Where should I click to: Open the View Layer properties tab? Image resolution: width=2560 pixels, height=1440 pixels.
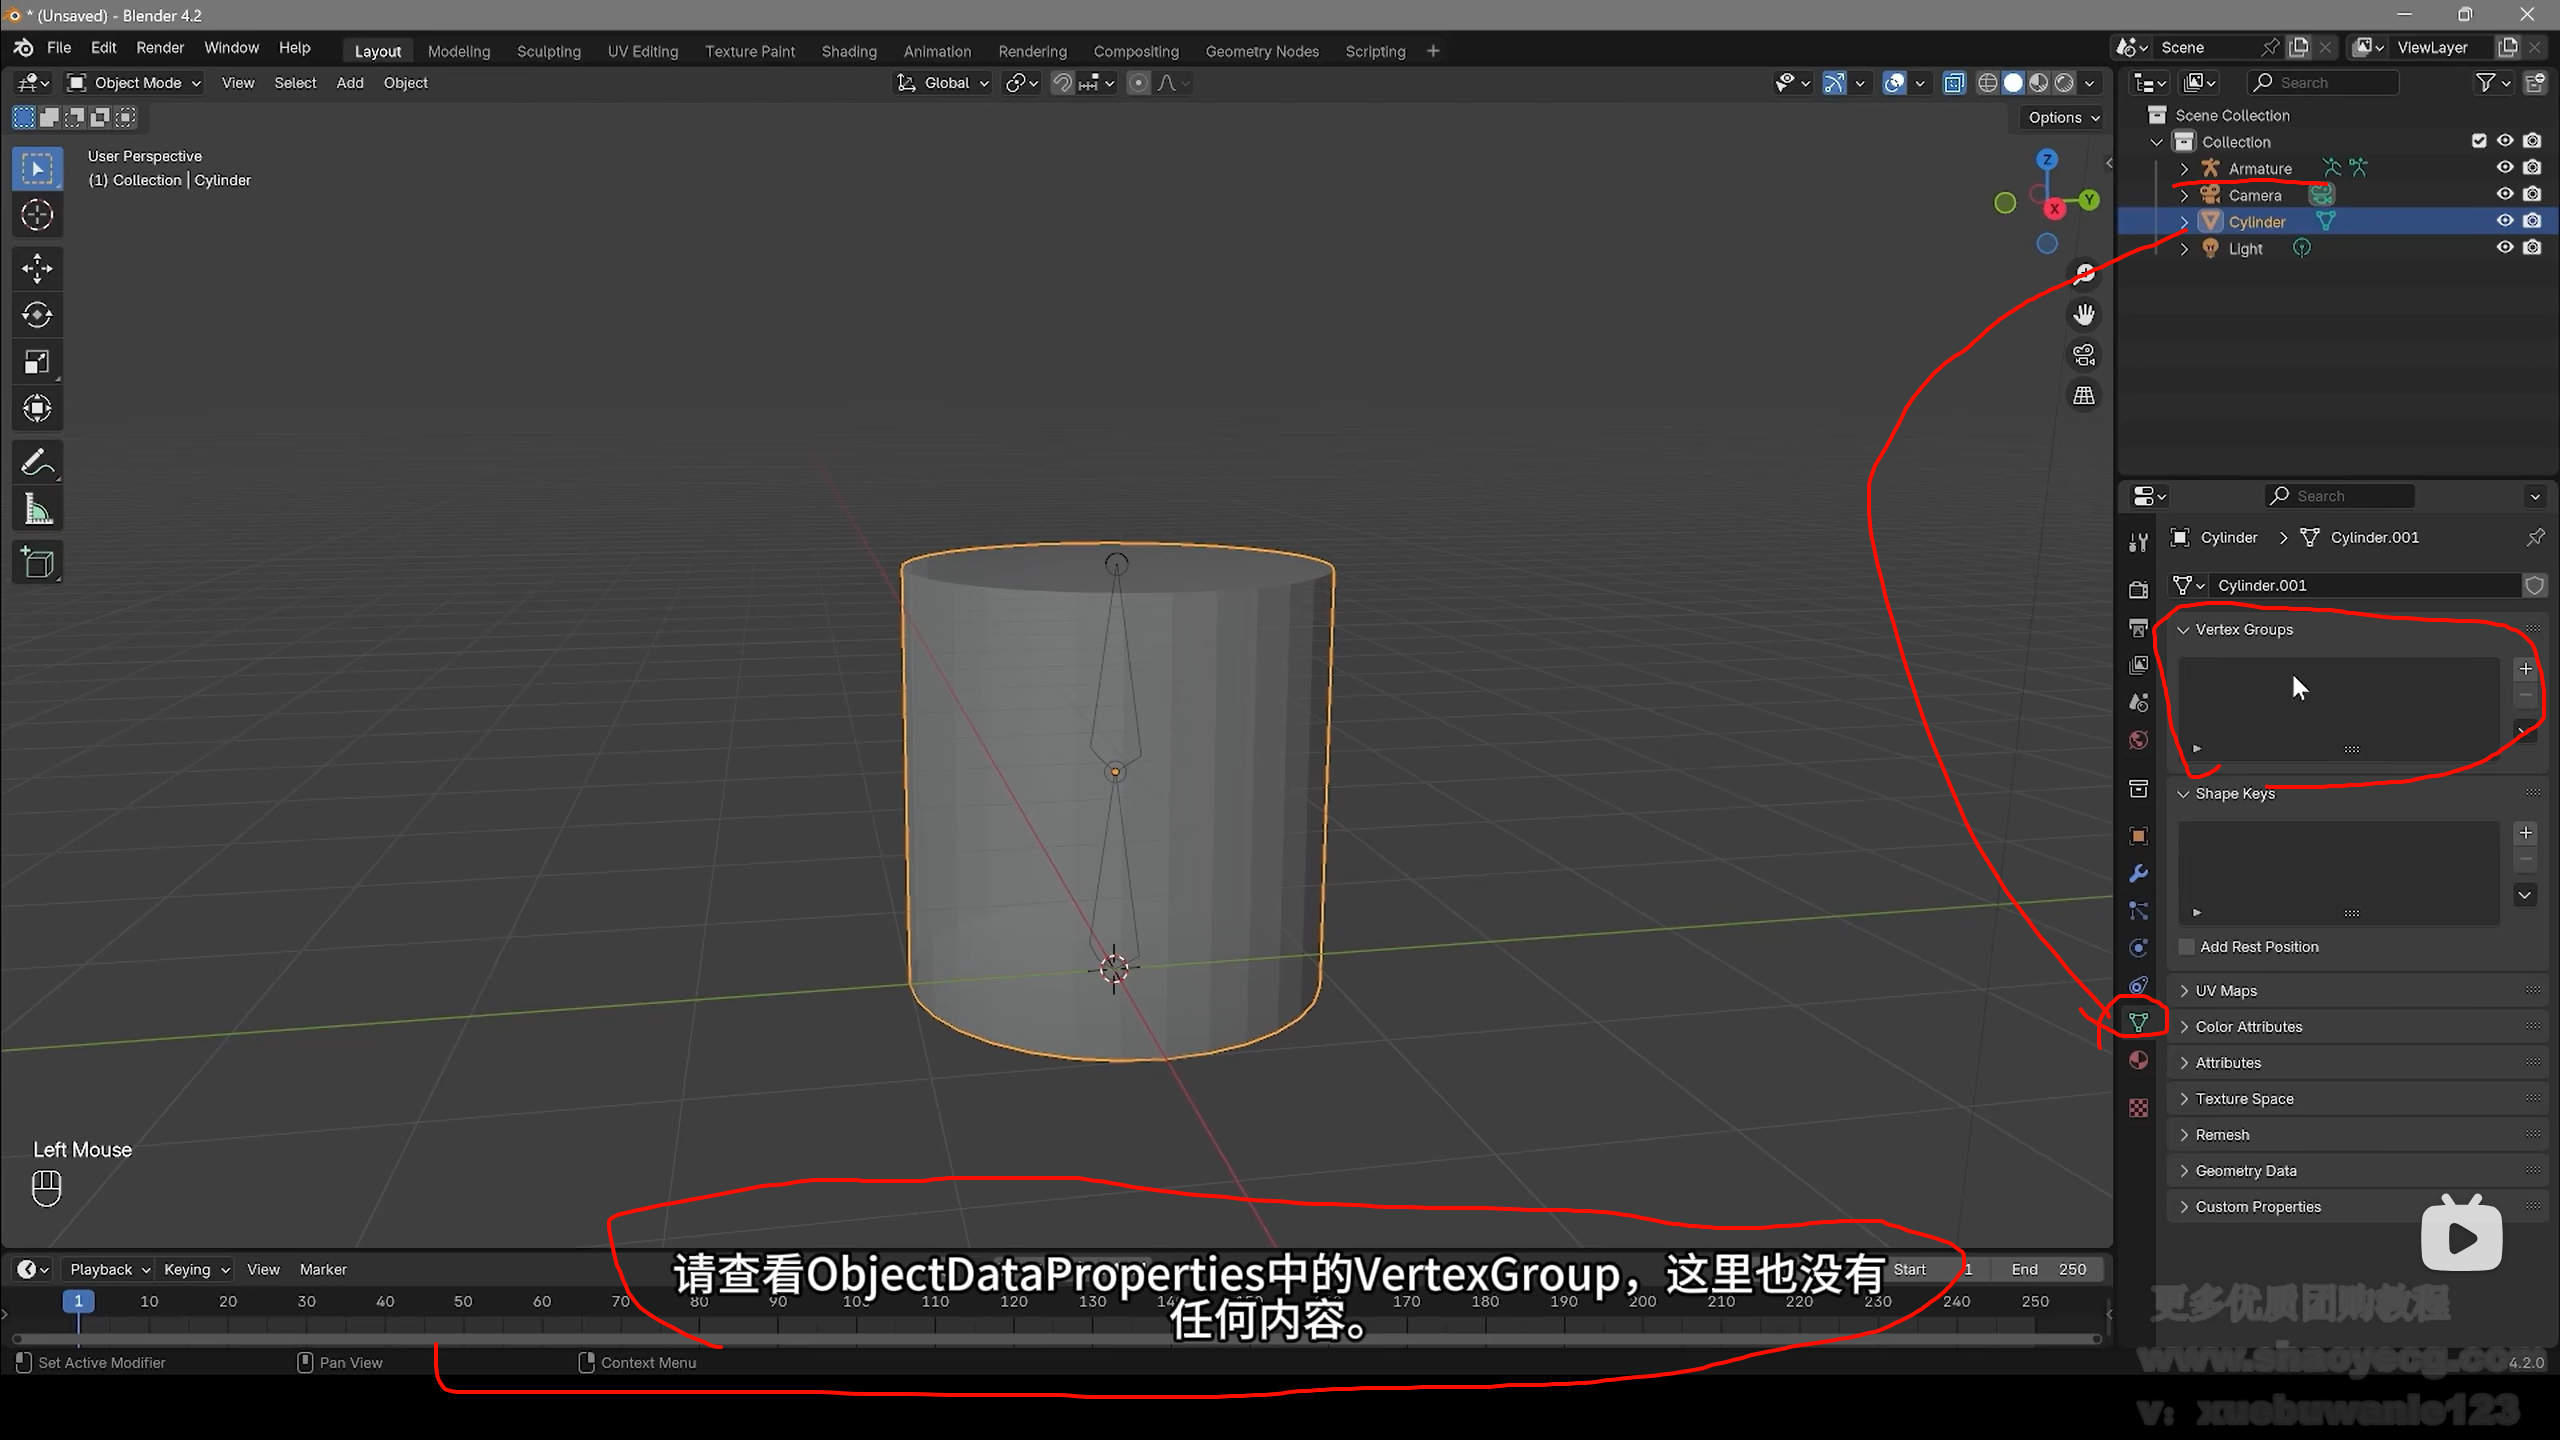point(2139,665)
